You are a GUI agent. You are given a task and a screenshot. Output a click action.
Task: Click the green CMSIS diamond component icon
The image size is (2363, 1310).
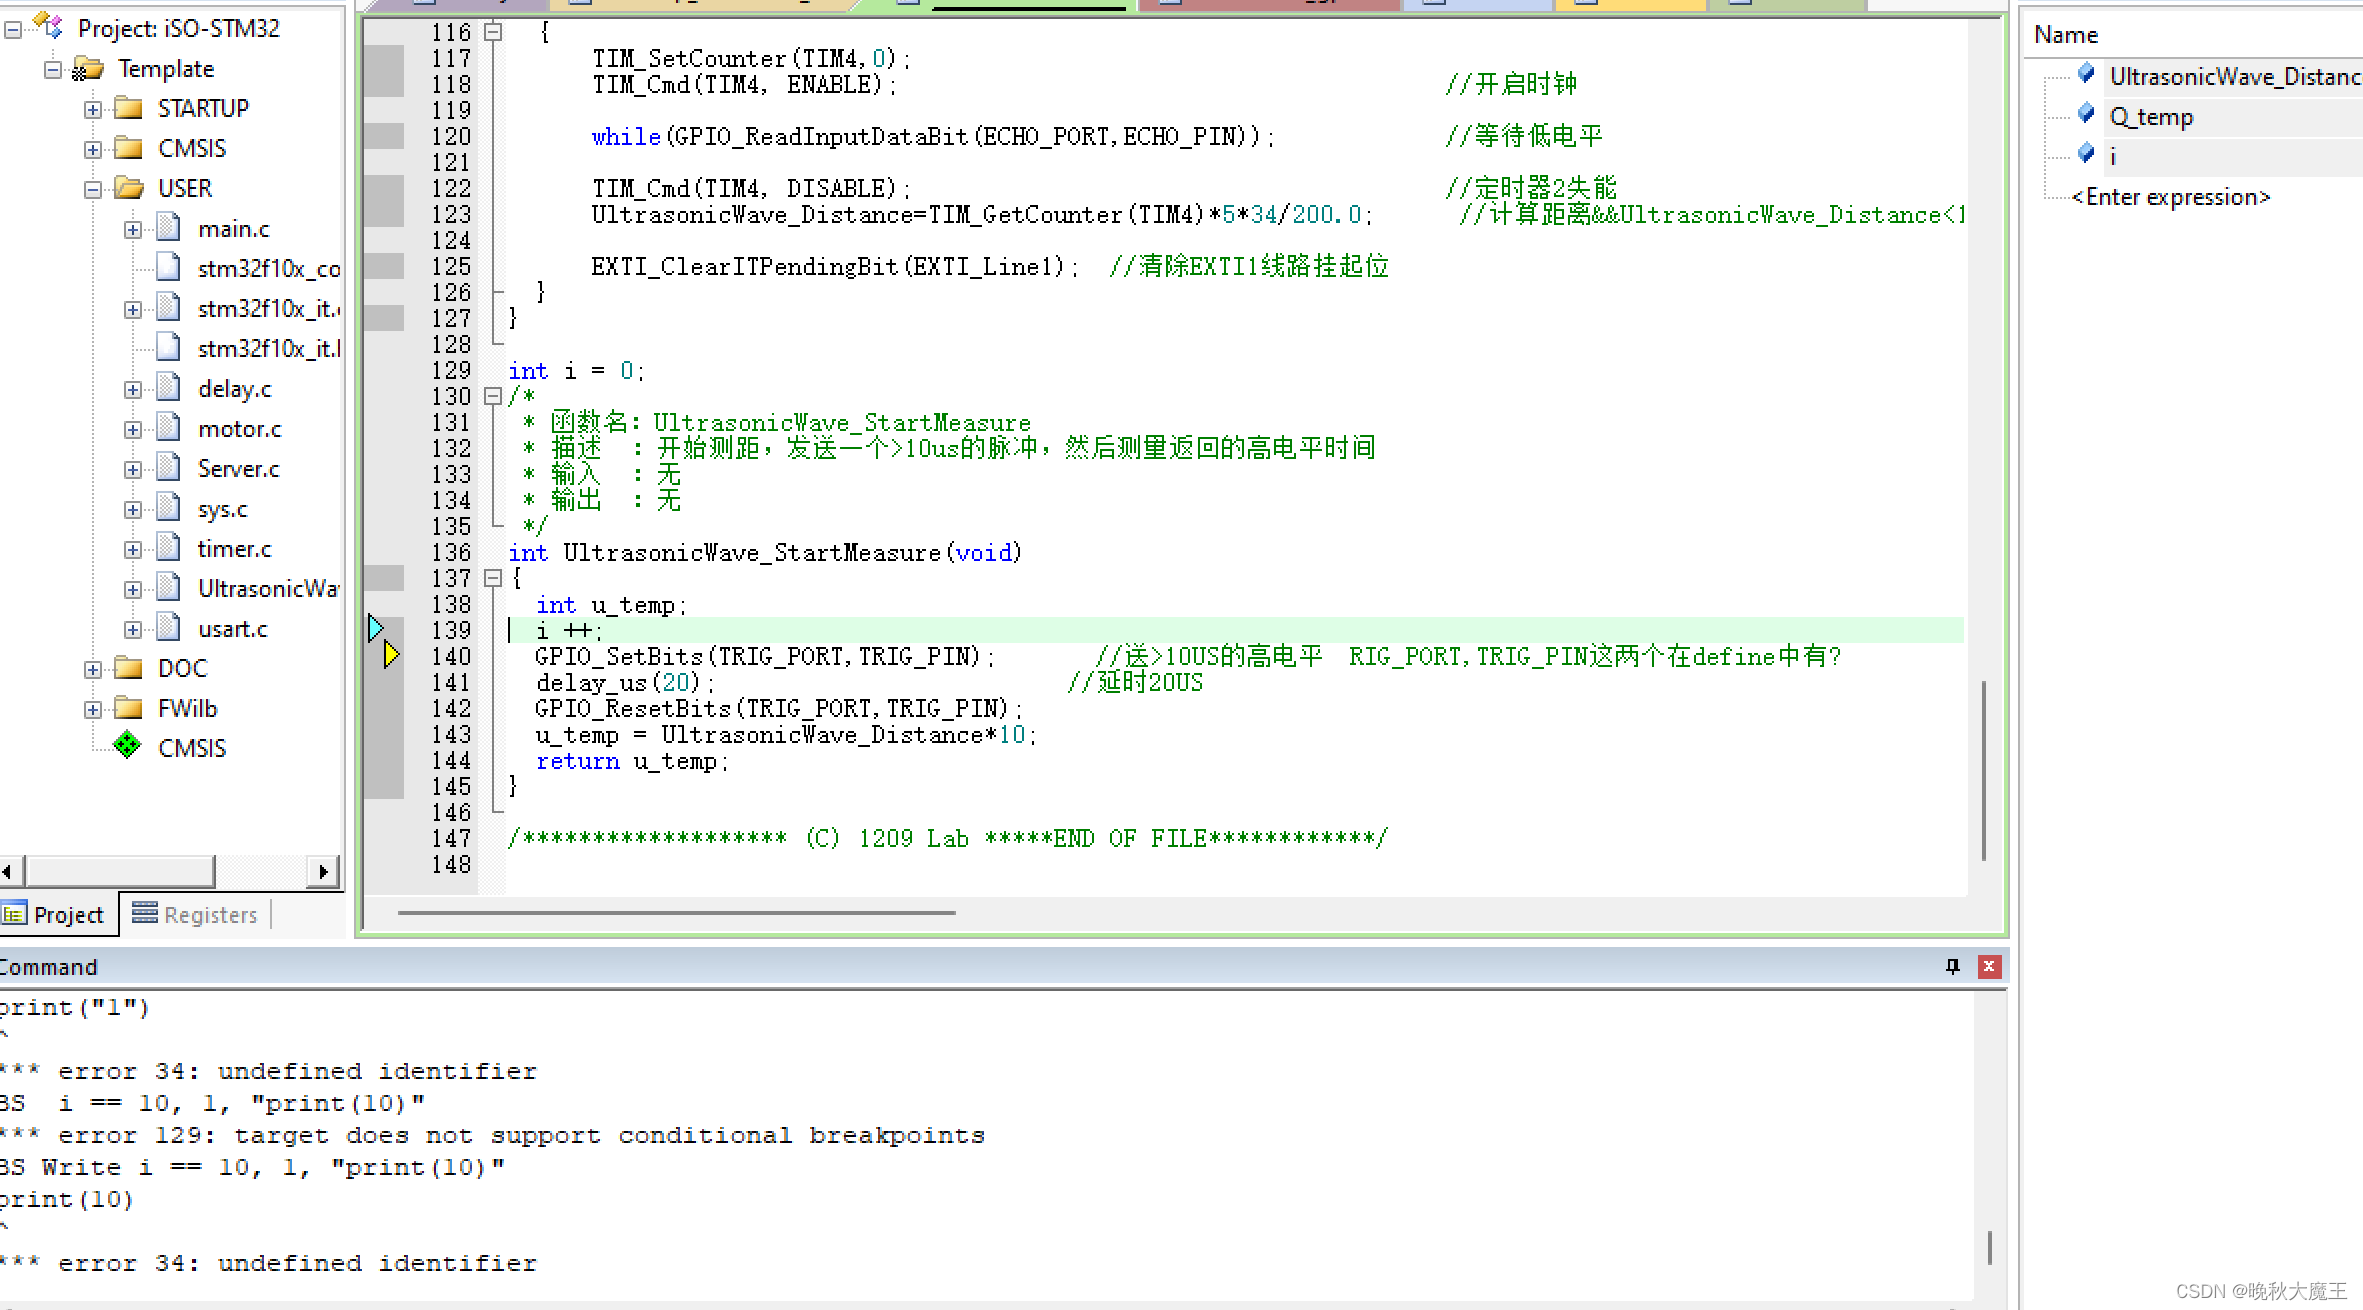(x=127, y=746)
